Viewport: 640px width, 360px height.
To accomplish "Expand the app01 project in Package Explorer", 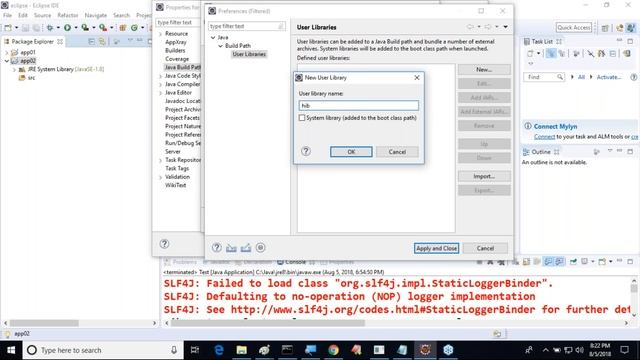I will click(x=7, y=53).
